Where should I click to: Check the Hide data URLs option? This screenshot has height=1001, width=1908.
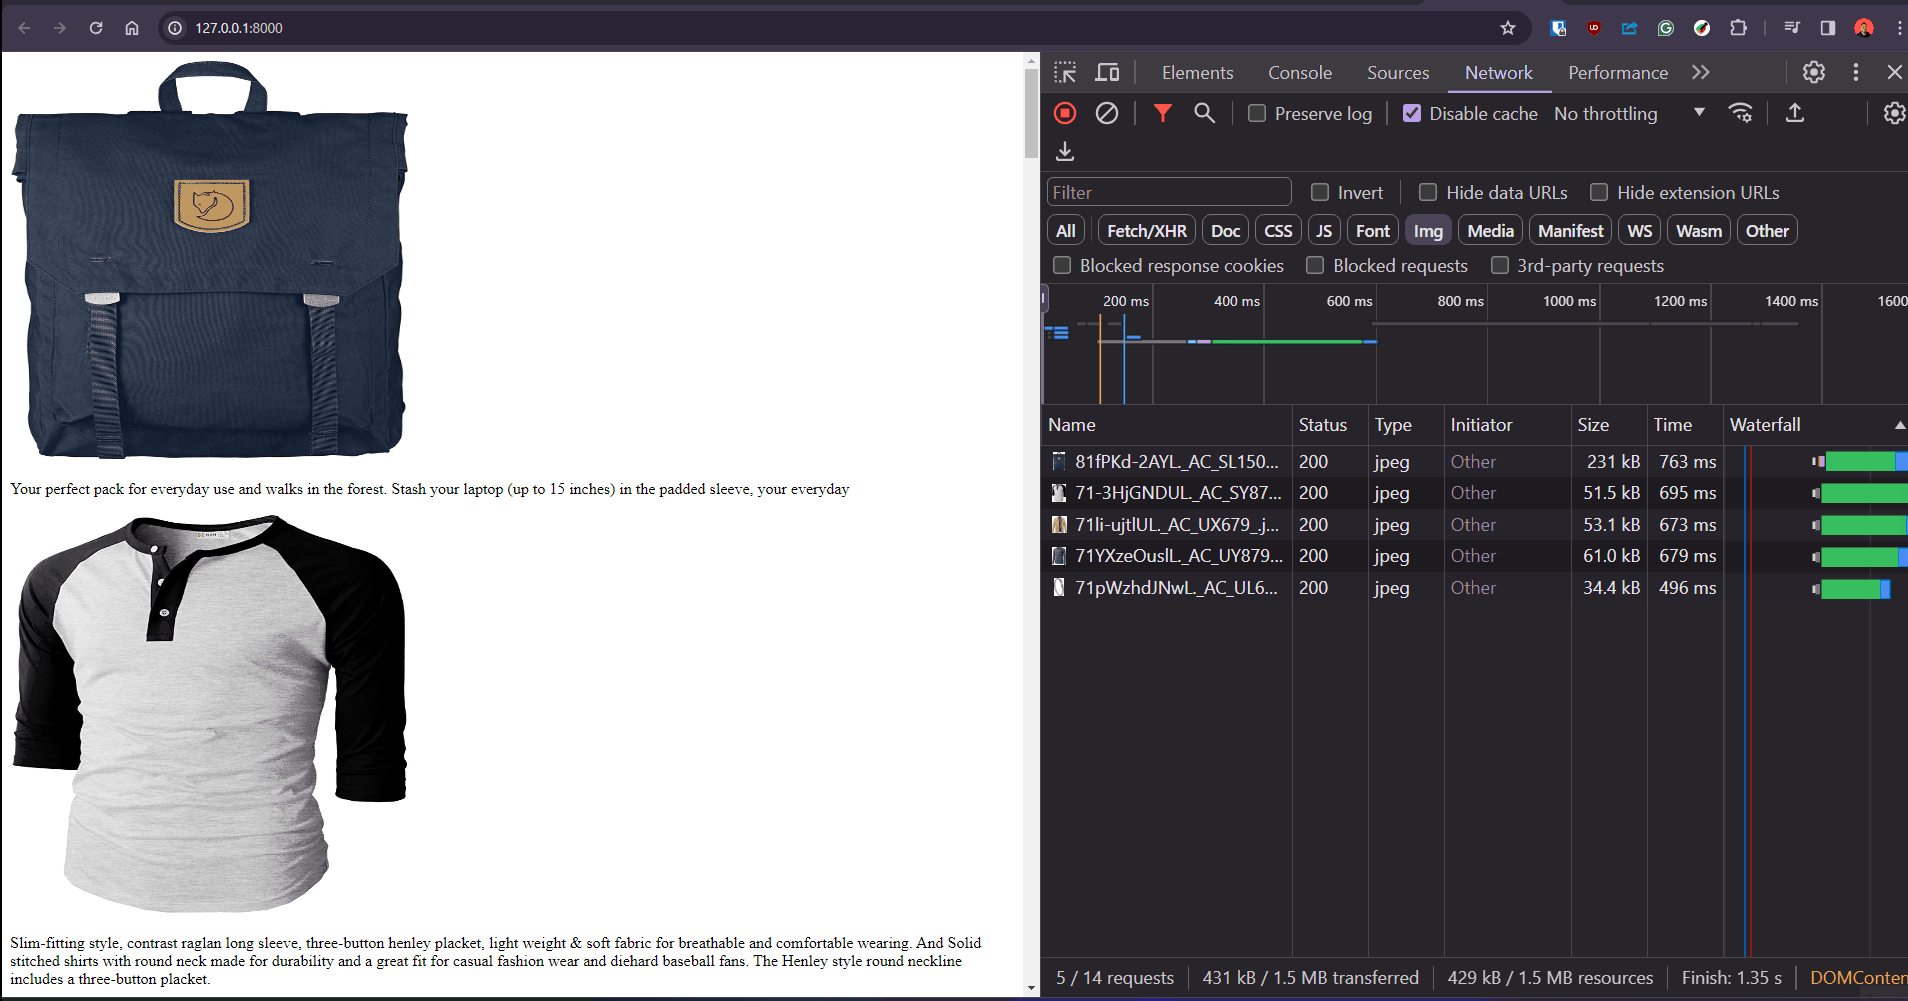[x=1428, y=193]
